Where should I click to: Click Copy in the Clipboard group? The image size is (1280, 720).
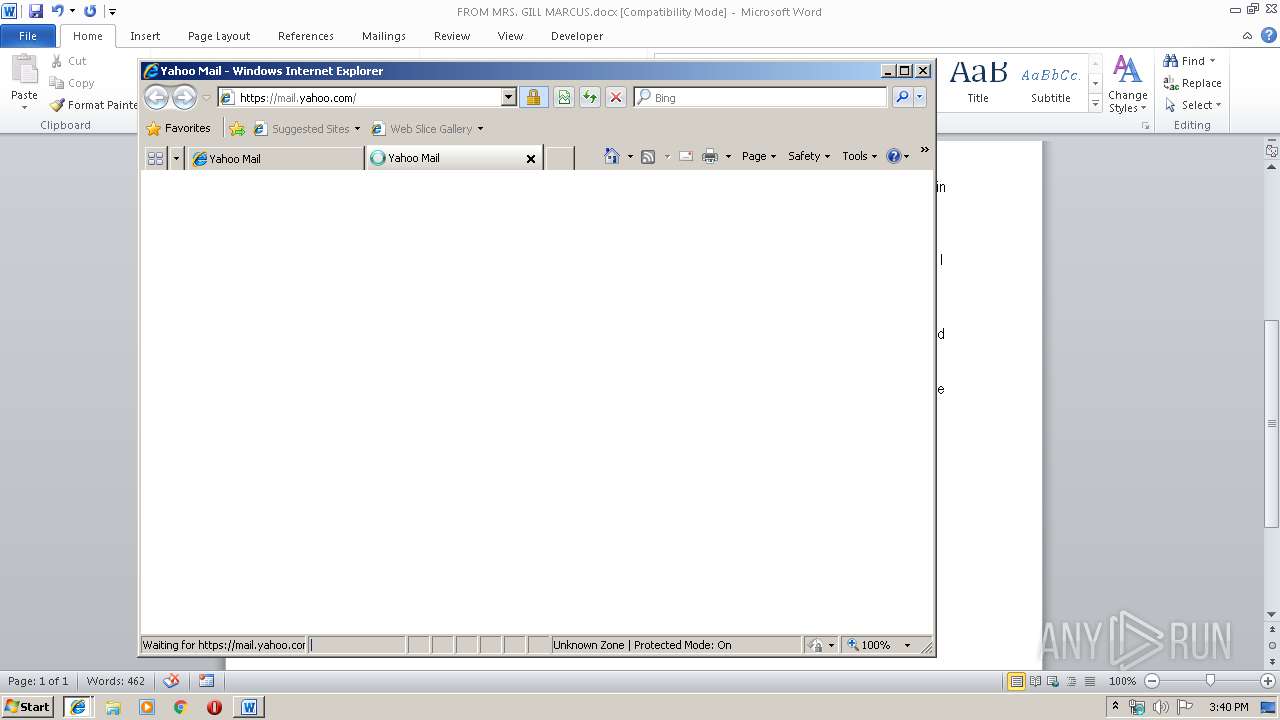click(72, 83)
